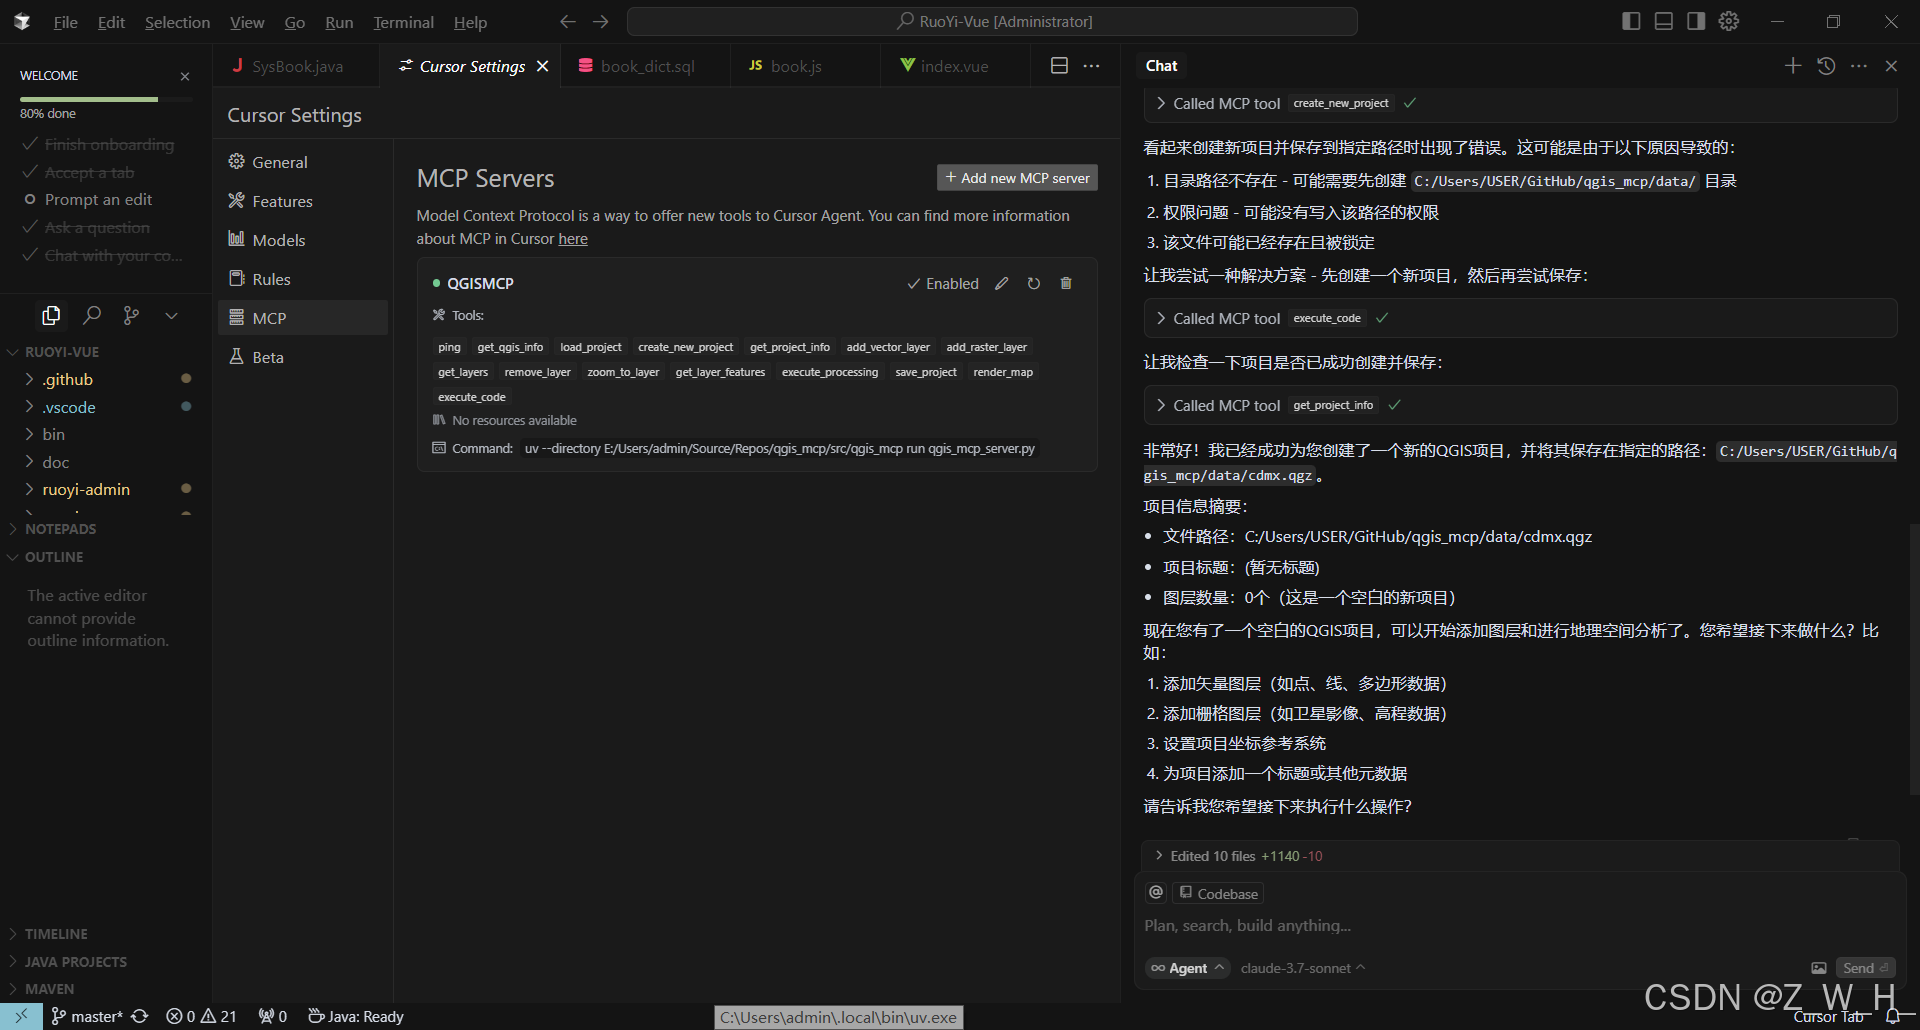Follow the 'here' MCP documentation link
This screenshot has height=1030, width=1920.
coord(573,239)
